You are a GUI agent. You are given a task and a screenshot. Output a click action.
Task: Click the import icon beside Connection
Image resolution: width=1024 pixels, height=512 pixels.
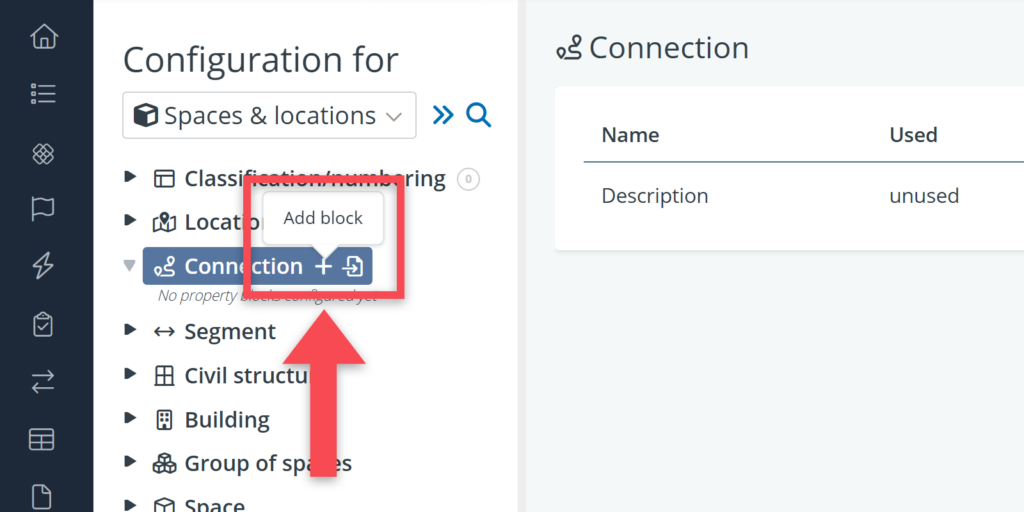pyautogui.click(x=353, y=267)
